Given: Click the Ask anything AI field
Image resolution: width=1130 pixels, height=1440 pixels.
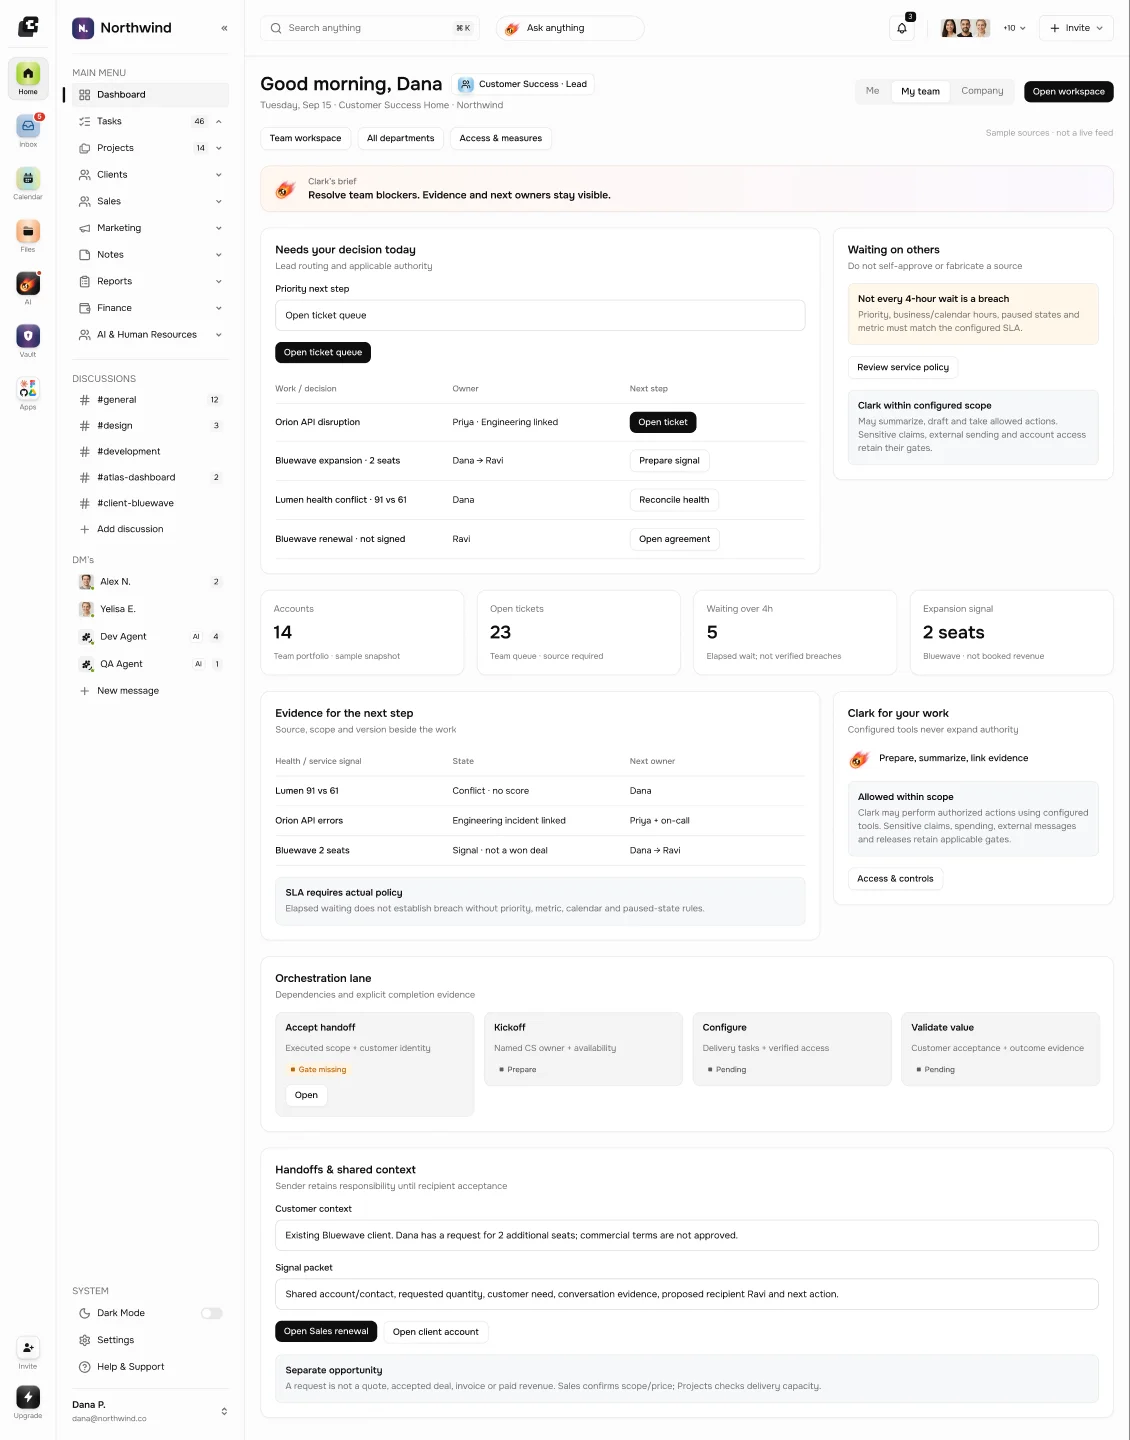Looking at the screenshot, I should (x=570, y=28).
